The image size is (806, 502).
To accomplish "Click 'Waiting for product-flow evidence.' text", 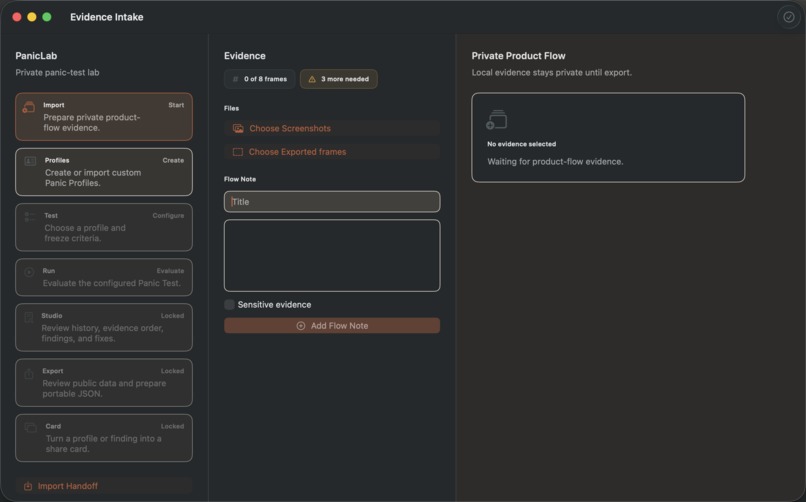I will click(x=555, y=161).
